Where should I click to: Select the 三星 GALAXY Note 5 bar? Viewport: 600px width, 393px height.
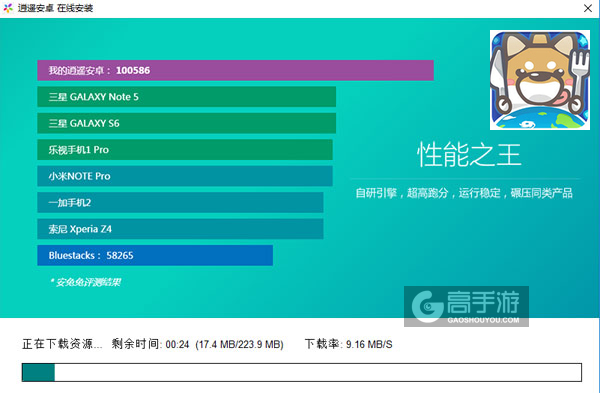tap(186, 97)
